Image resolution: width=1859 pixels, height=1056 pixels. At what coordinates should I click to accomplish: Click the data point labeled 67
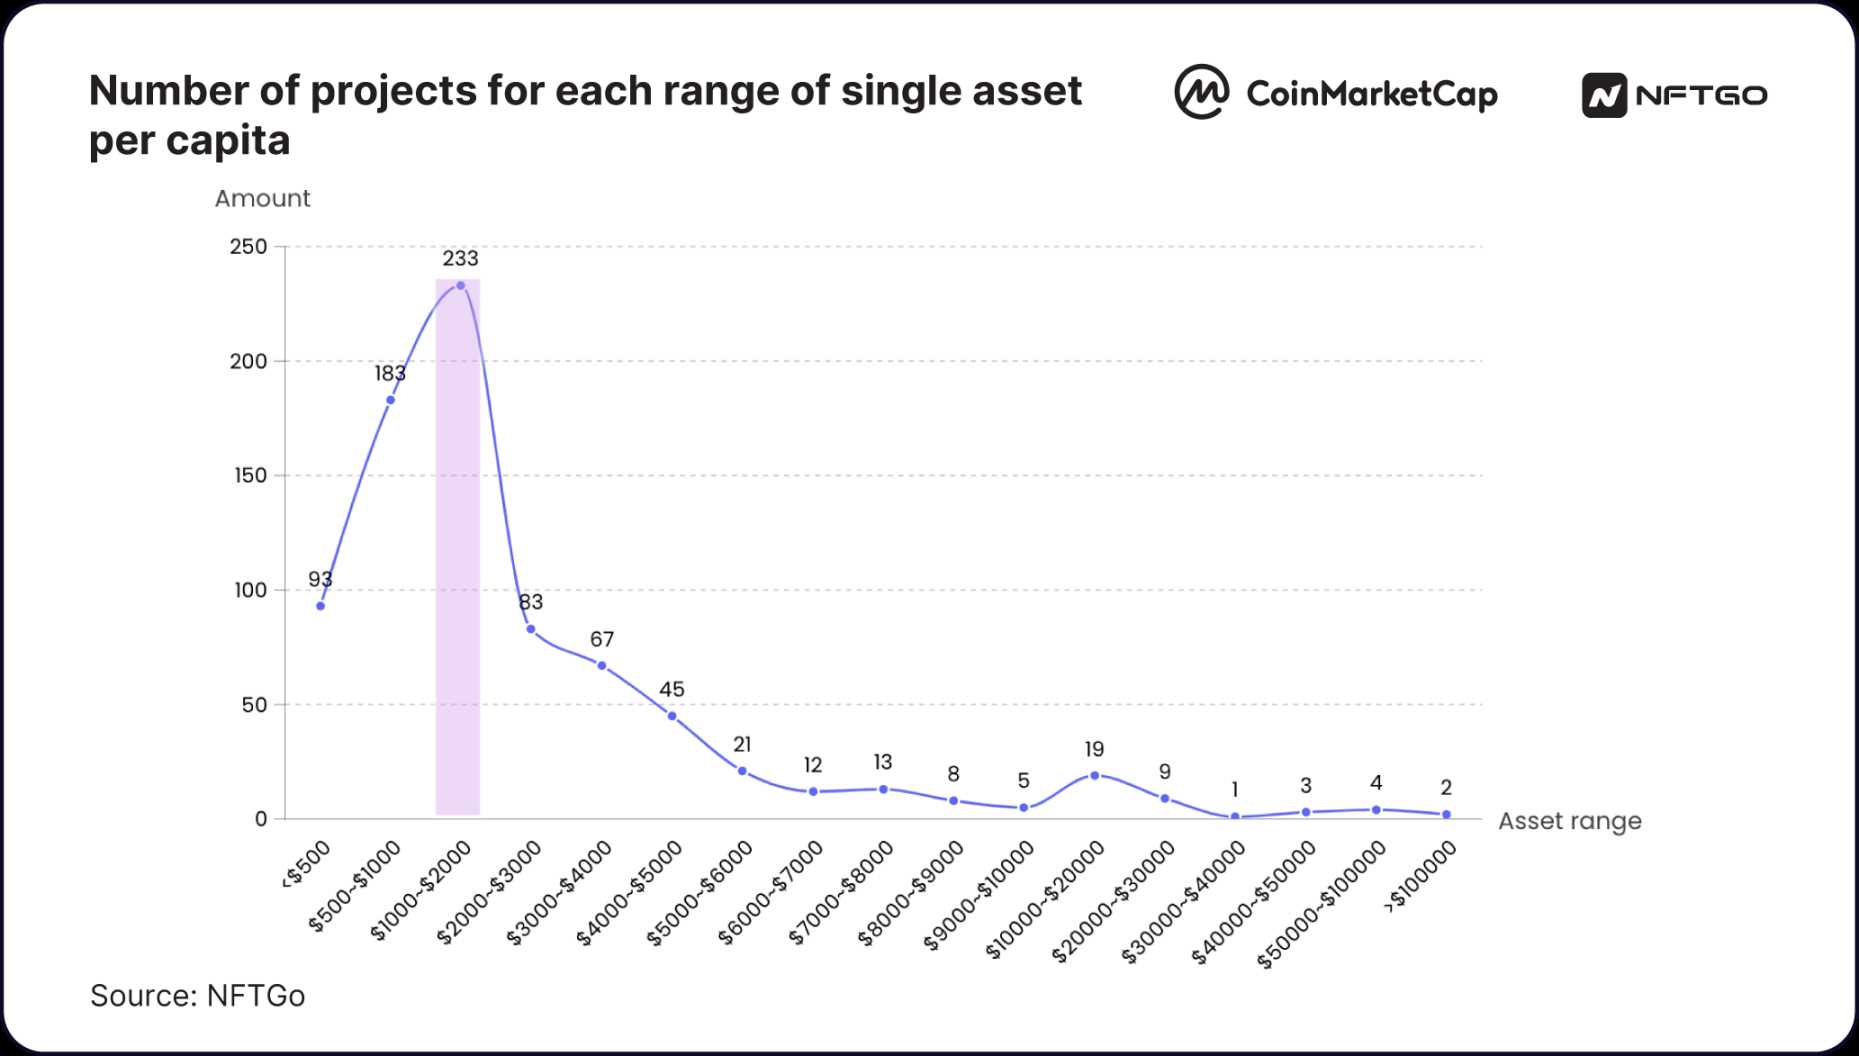(601, 666)
